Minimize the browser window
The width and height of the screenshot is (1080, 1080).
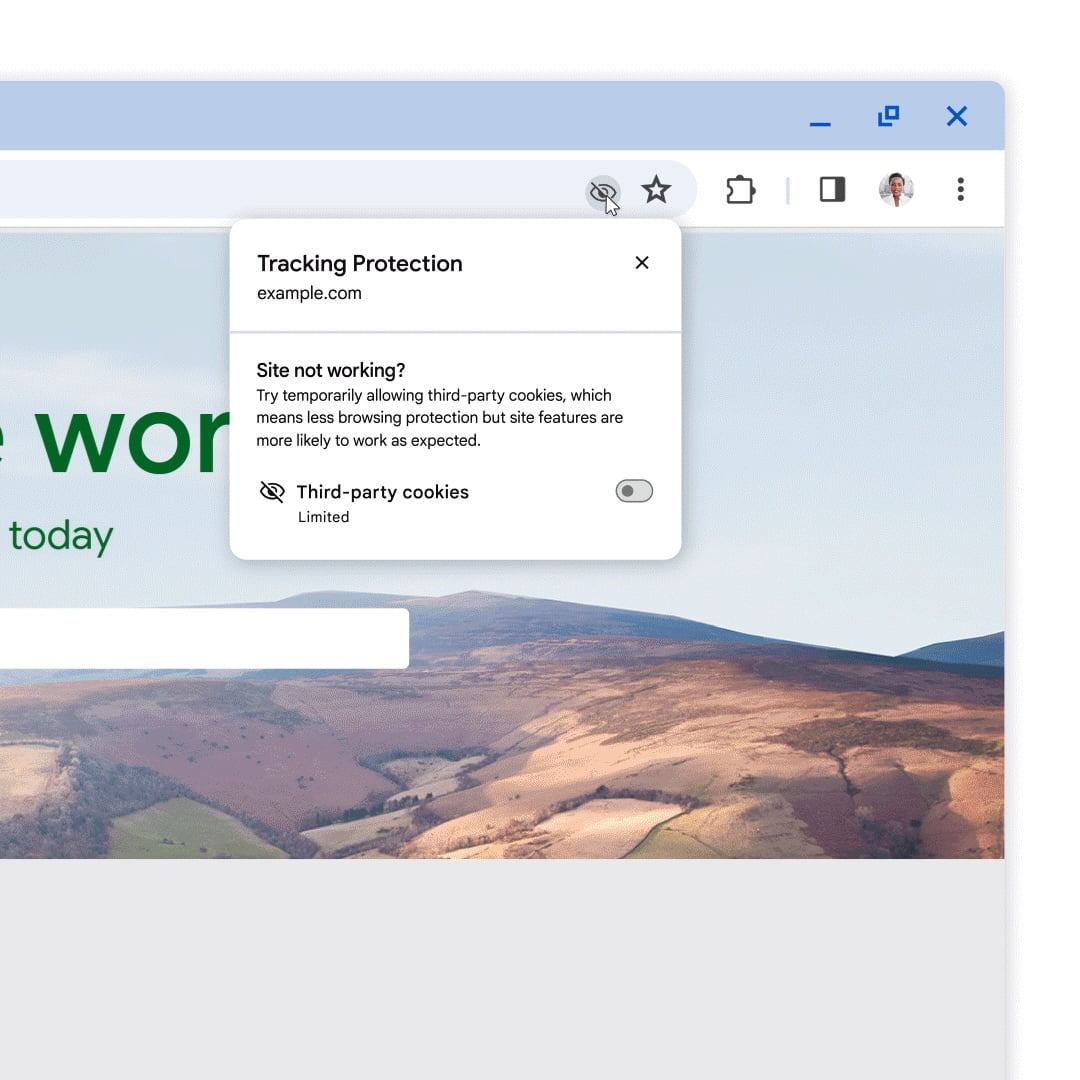coord(820,119)
